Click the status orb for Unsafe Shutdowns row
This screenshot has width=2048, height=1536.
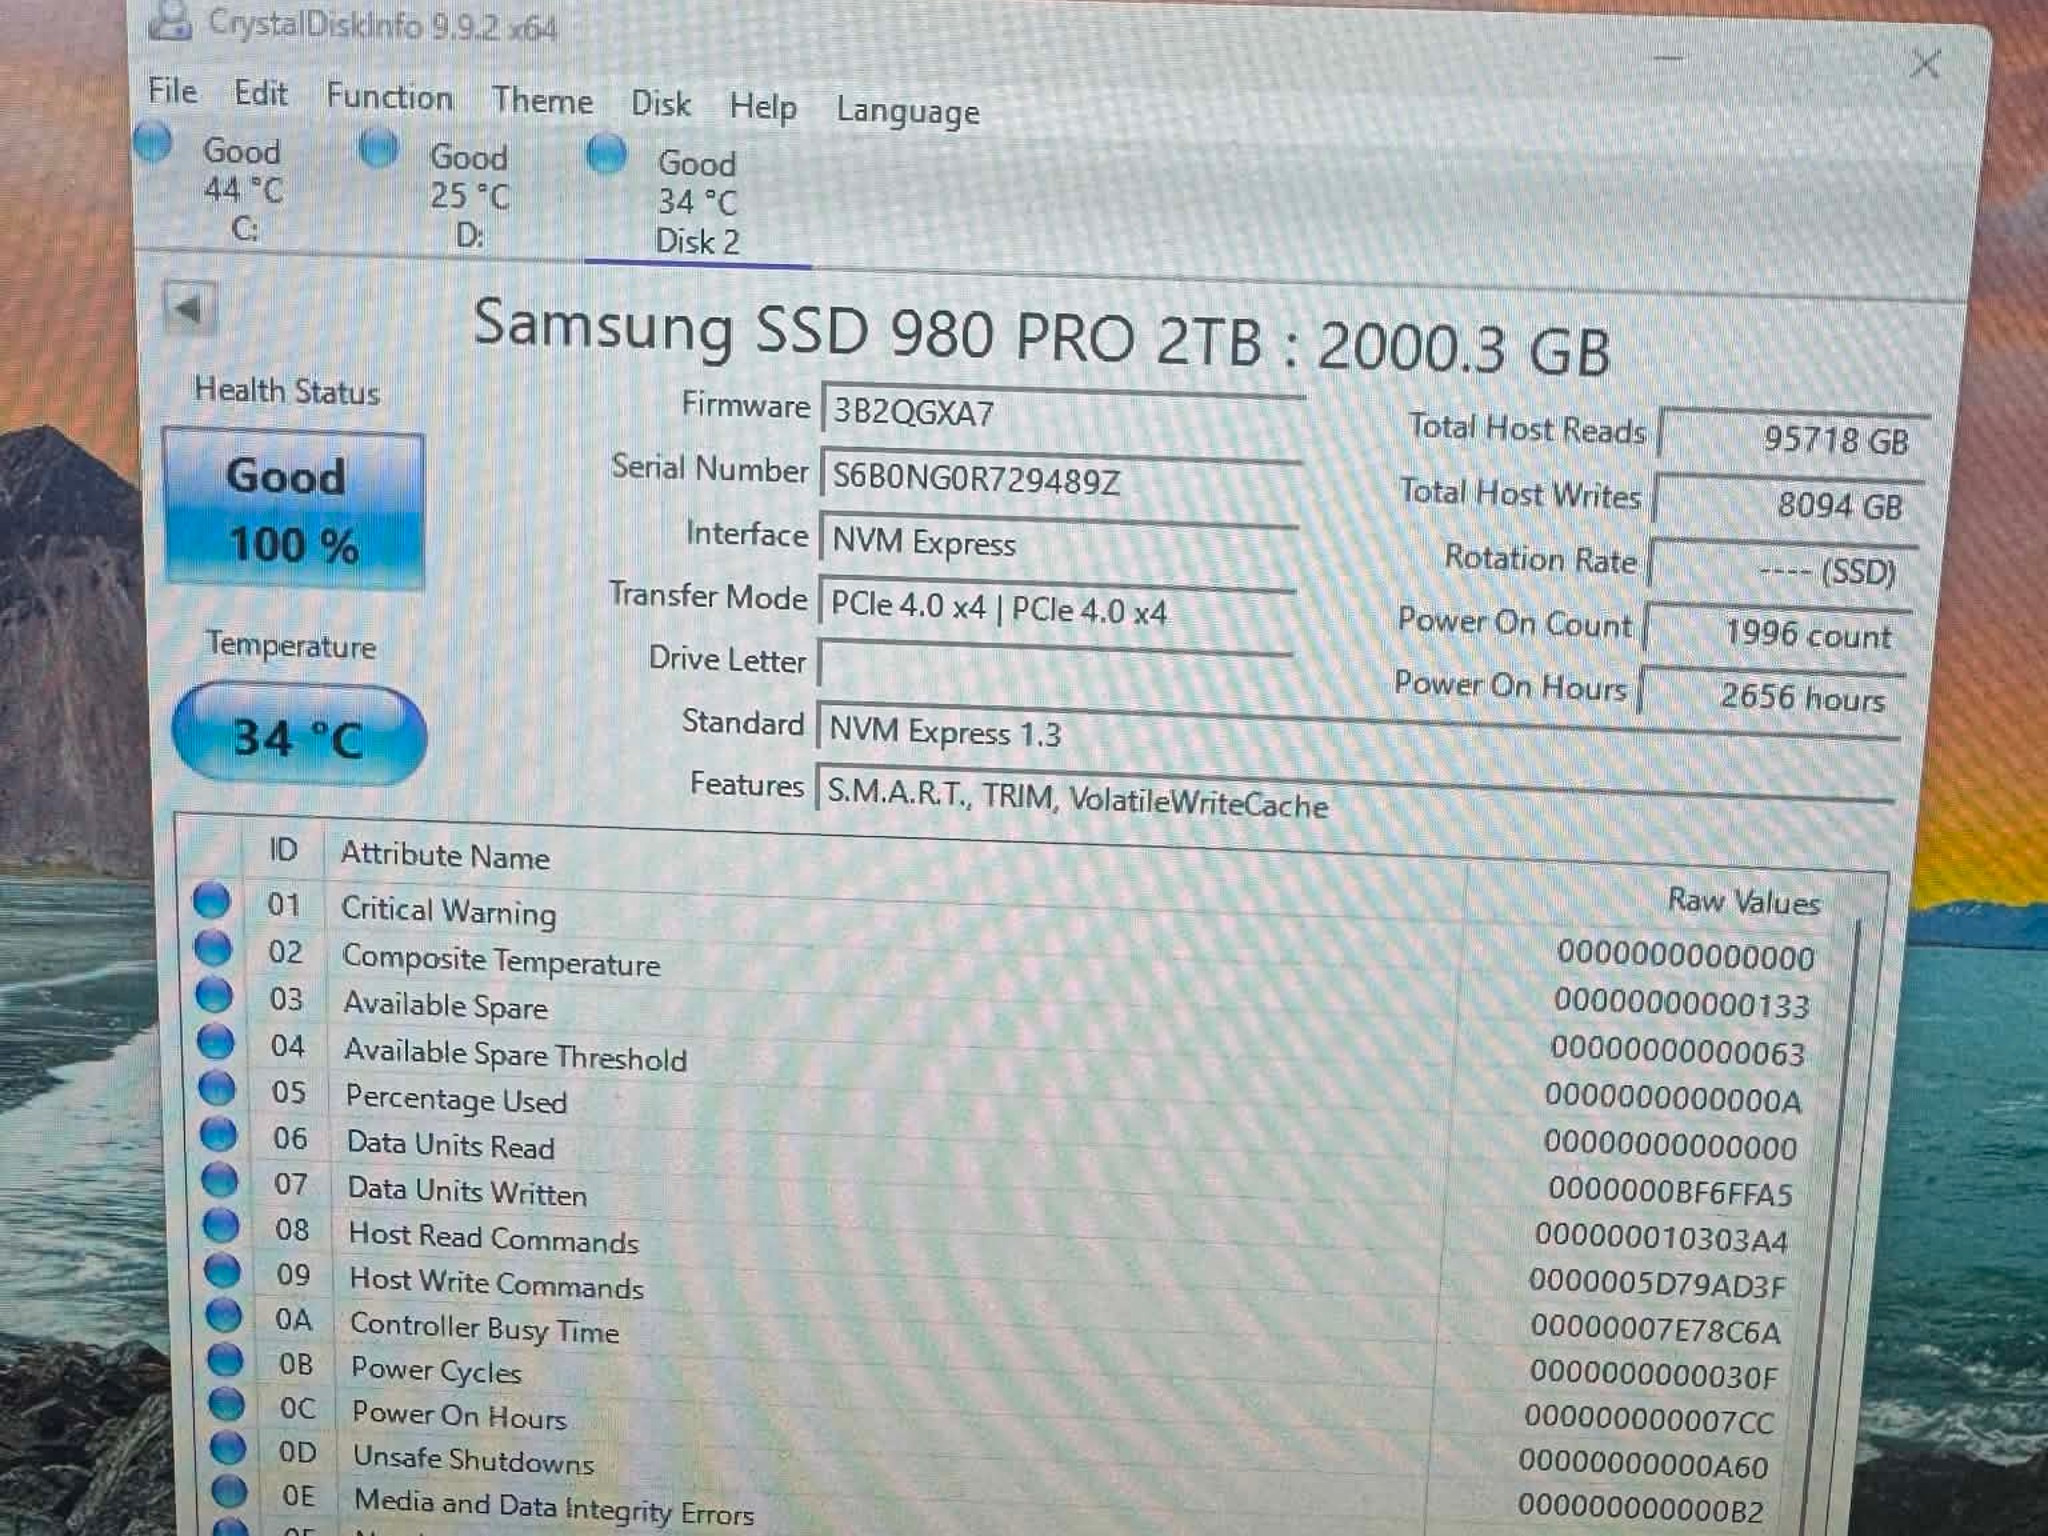pos(228,1447)
